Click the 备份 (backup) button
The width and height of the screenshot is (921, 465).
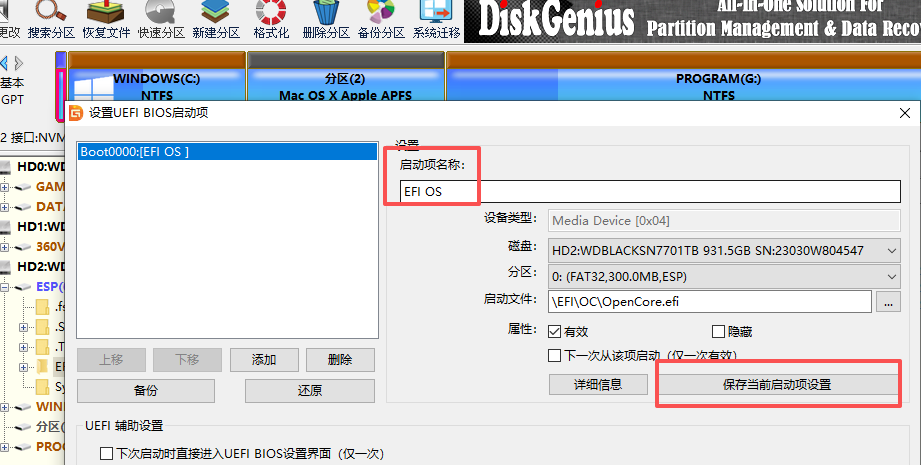pos(146,390)
